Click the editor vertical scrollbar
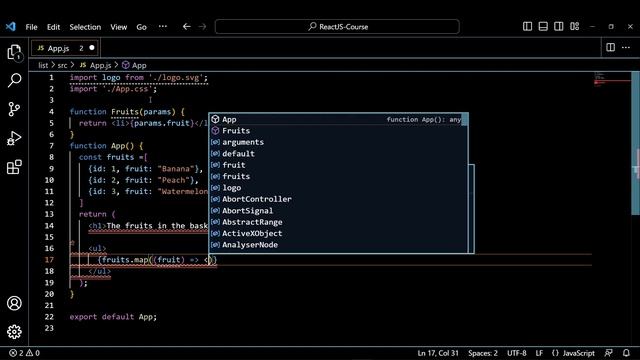Image resolution: width=640 pixels, height=360 pixels. click(x=636, y=143)
